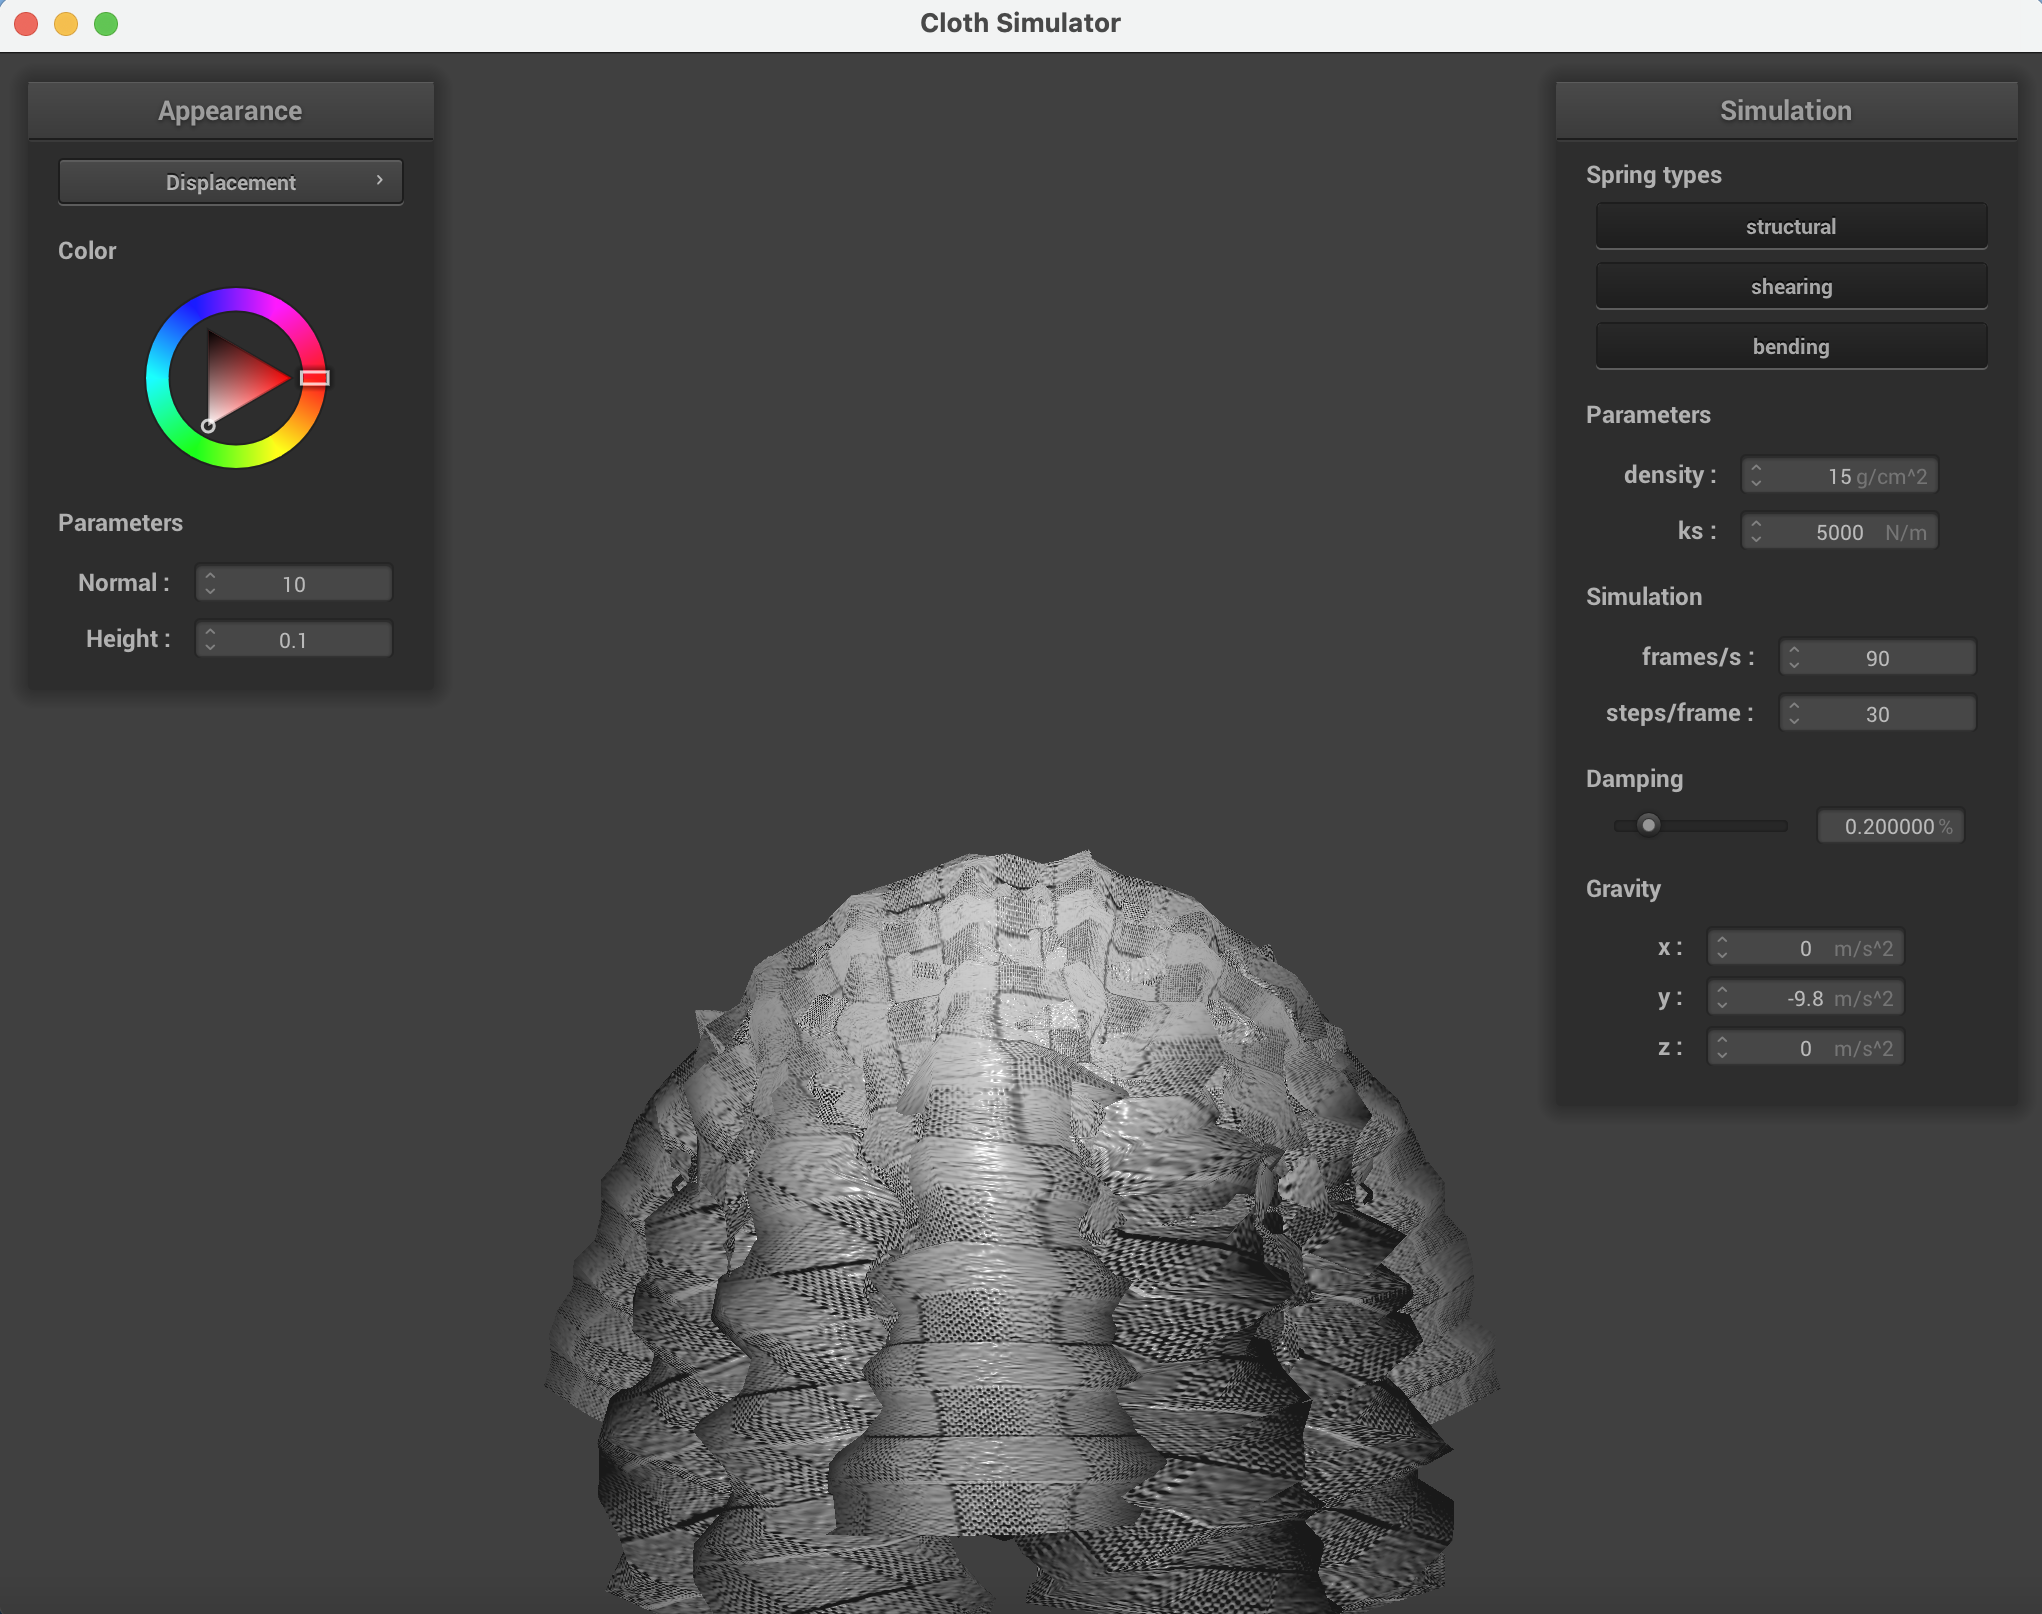Toggle the bending spring type button
2042x1614 pixels.
coord(1790,347)
